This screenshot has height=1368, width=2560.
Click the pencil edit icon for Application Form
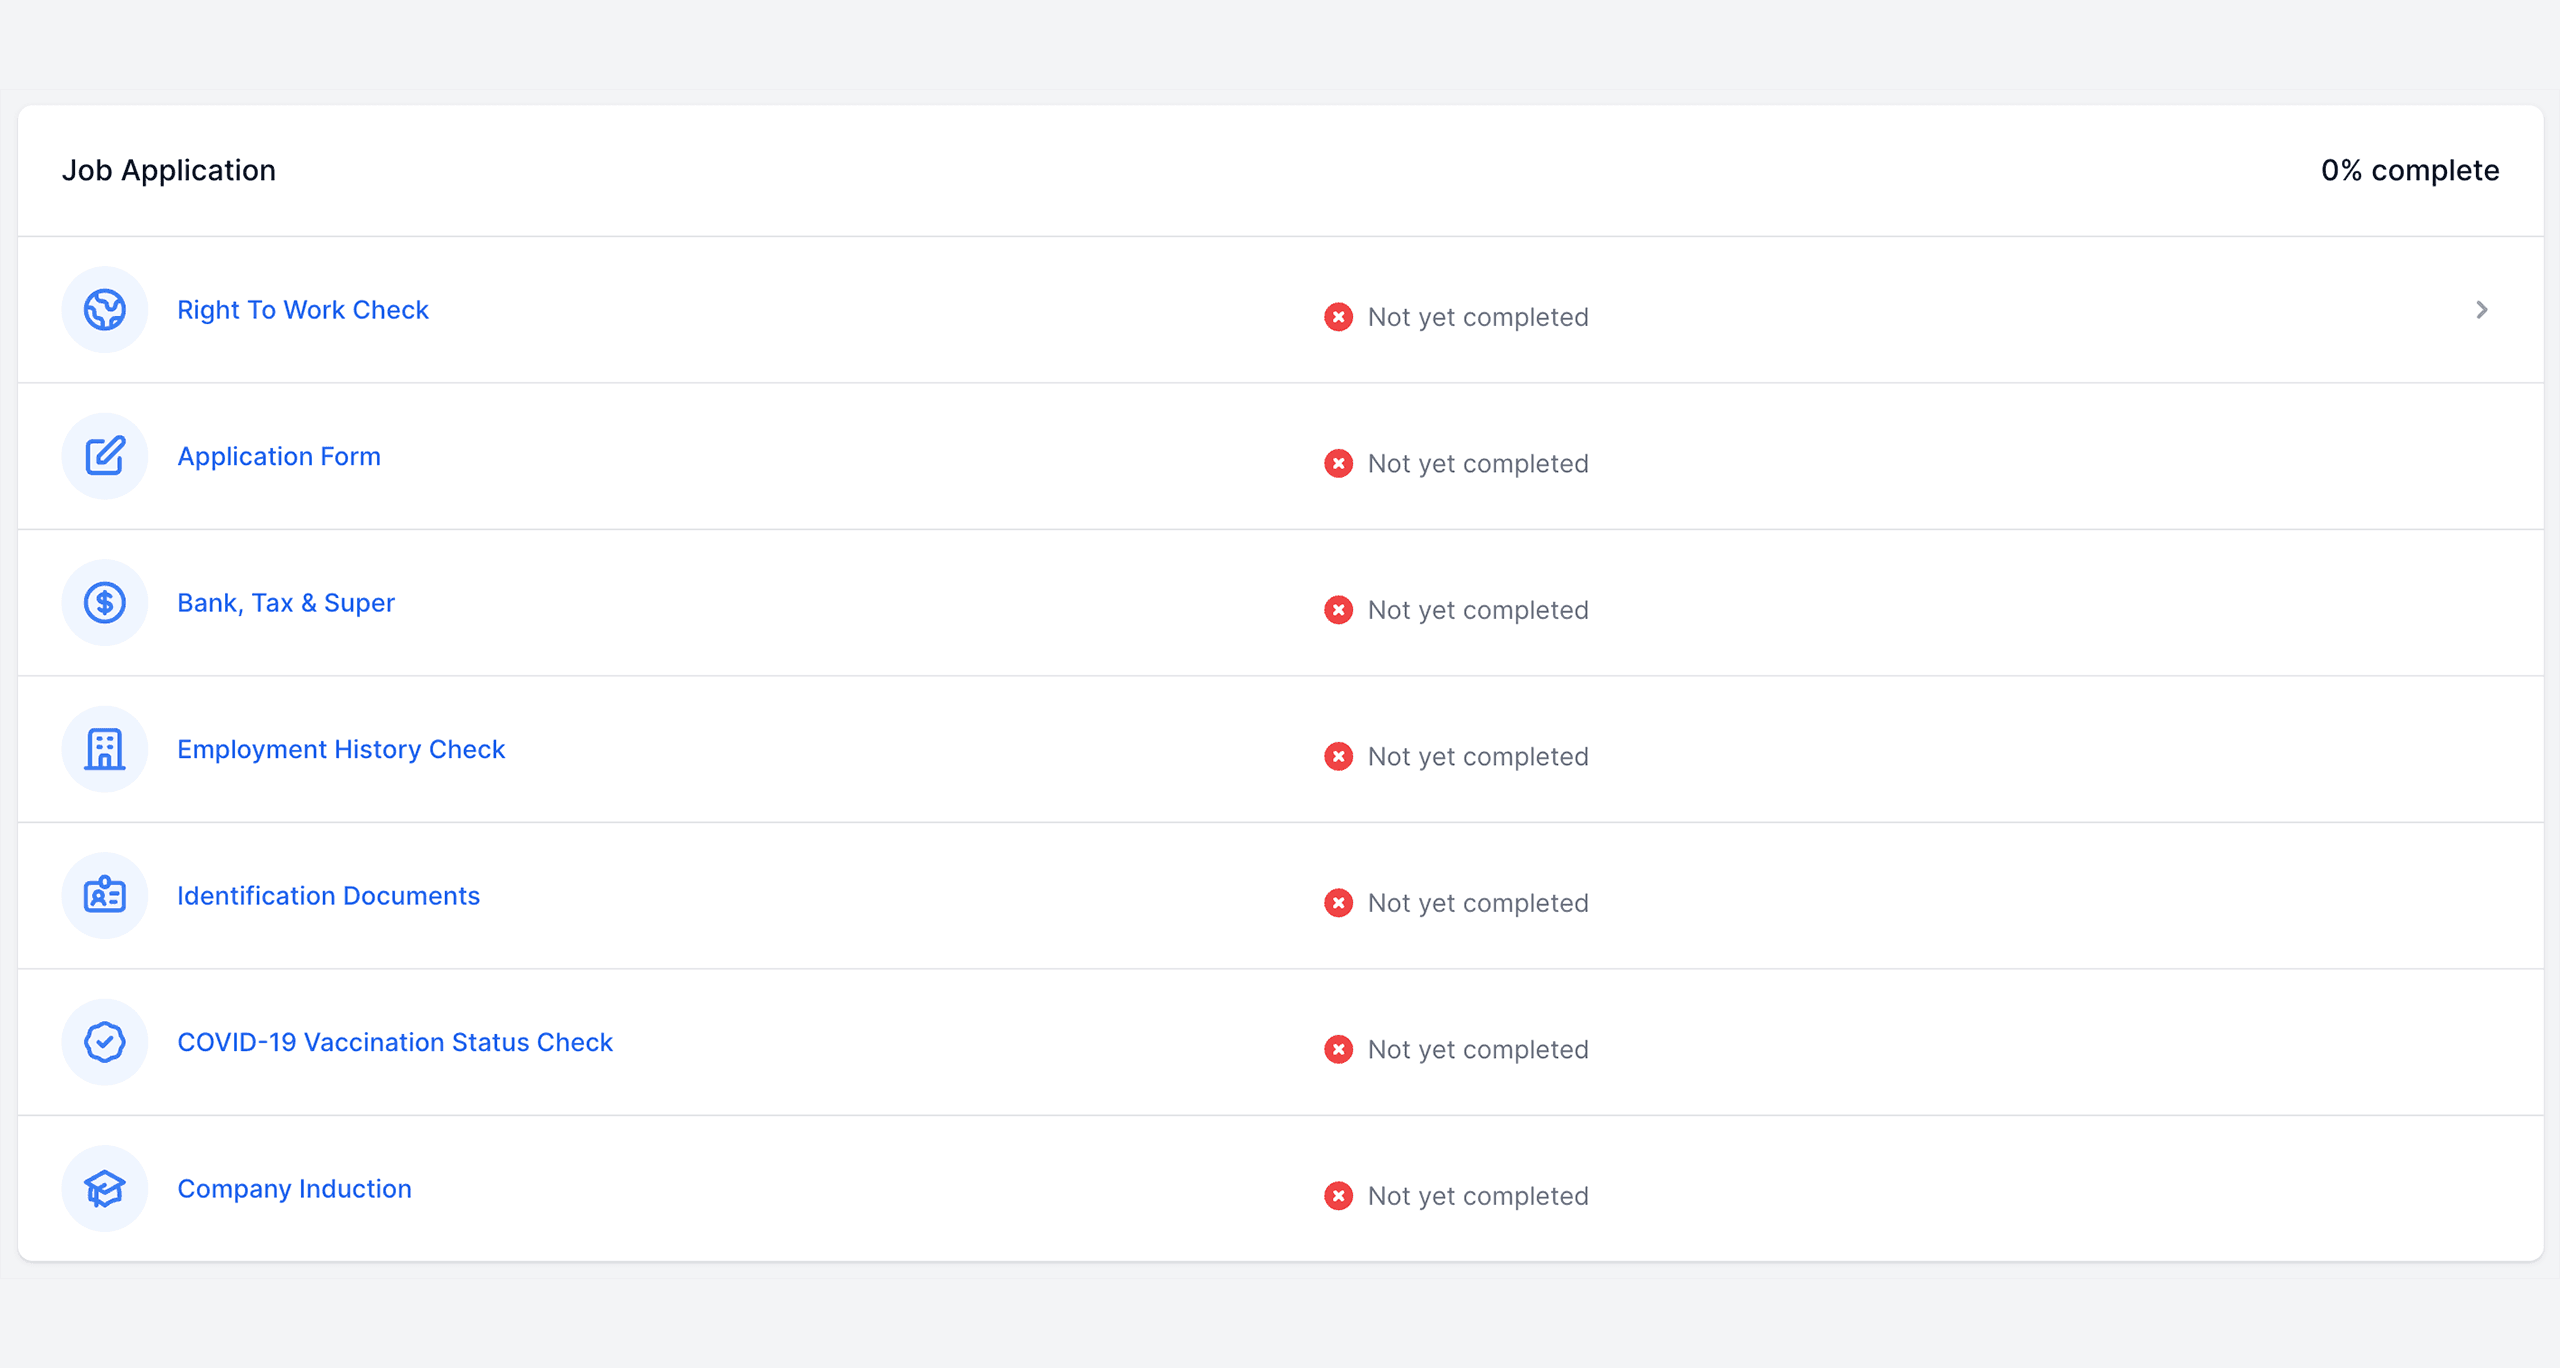pos(105,456)
